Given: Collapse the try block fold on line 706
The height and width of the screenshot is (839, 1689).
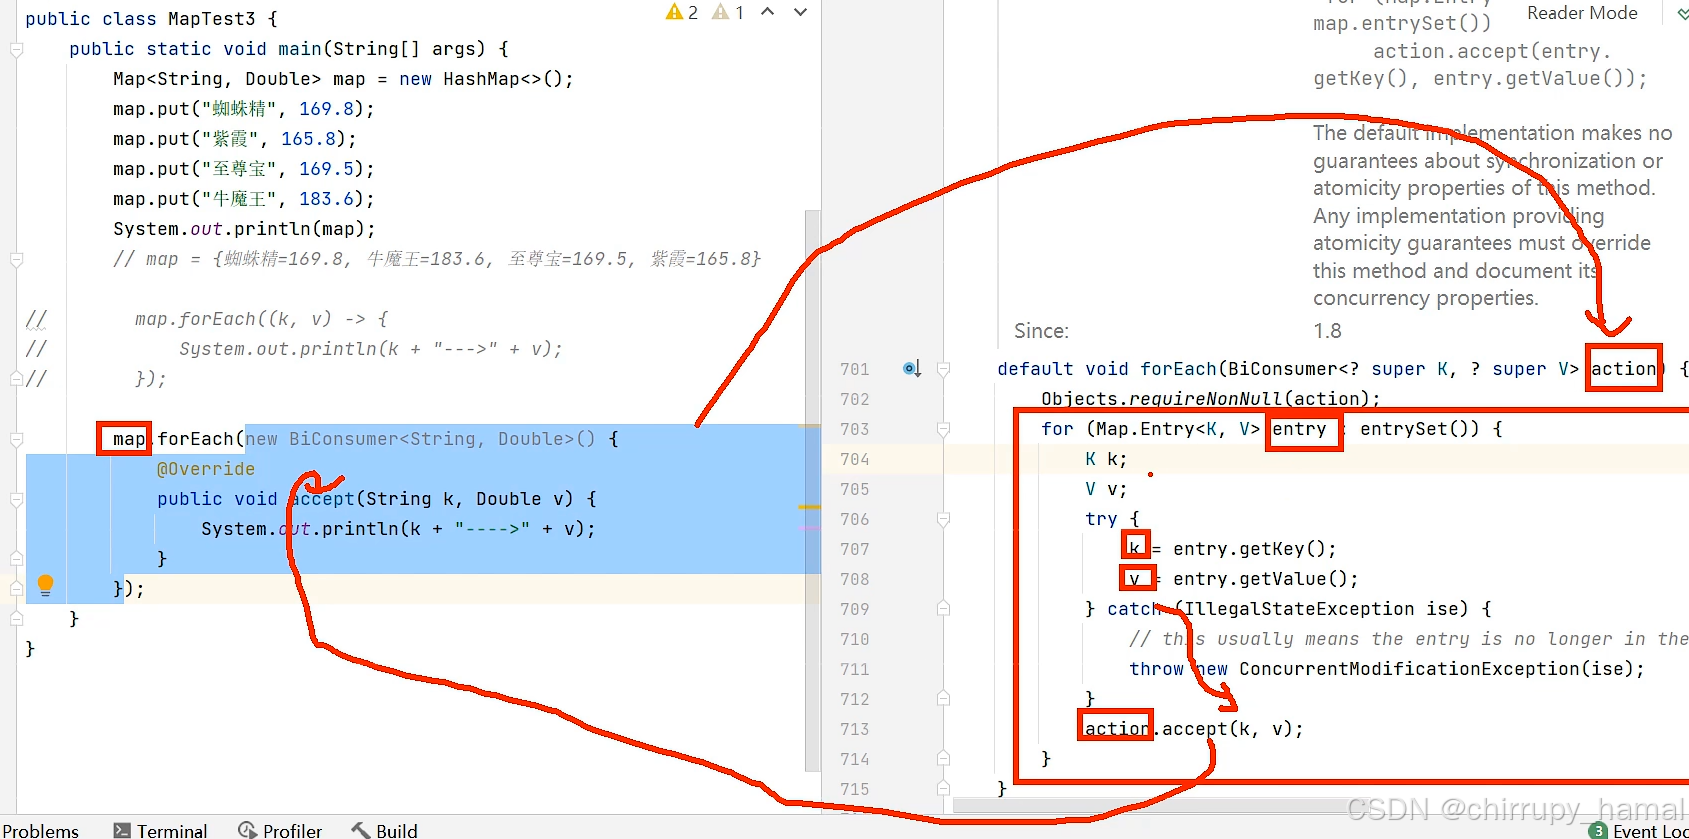Looking at the screenshot, I should click(x=943, y=519).
